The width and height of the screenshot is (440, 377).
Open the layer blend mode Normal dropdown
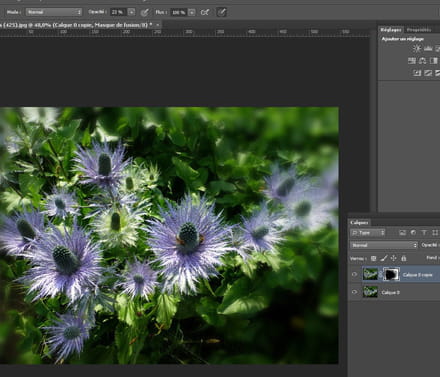384,245
